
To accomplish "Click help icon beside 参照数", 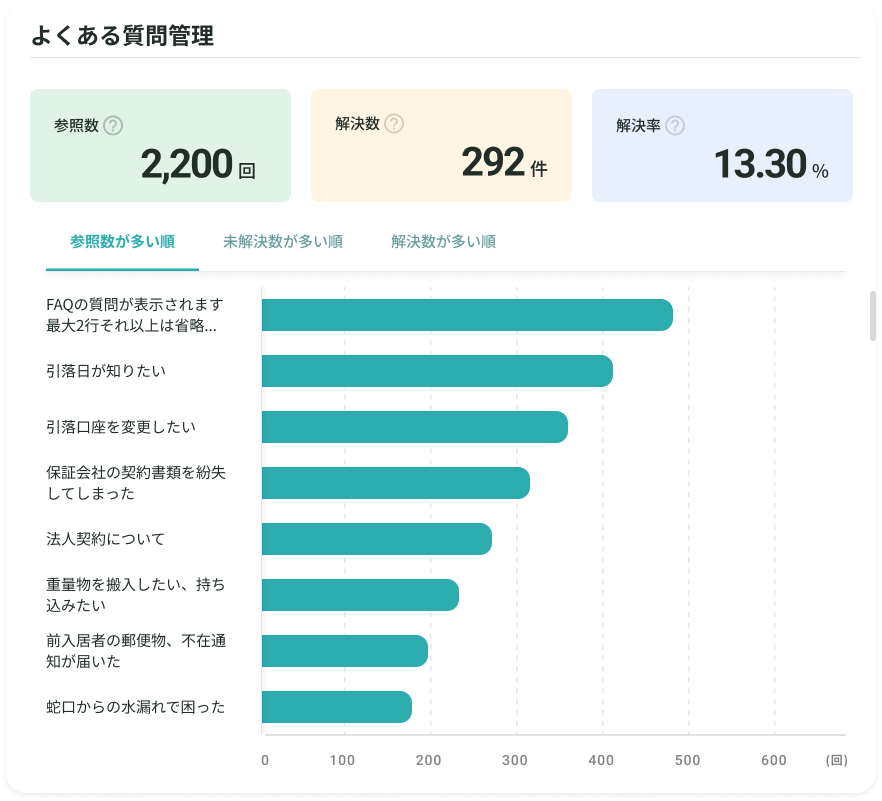I will [113, 125].
